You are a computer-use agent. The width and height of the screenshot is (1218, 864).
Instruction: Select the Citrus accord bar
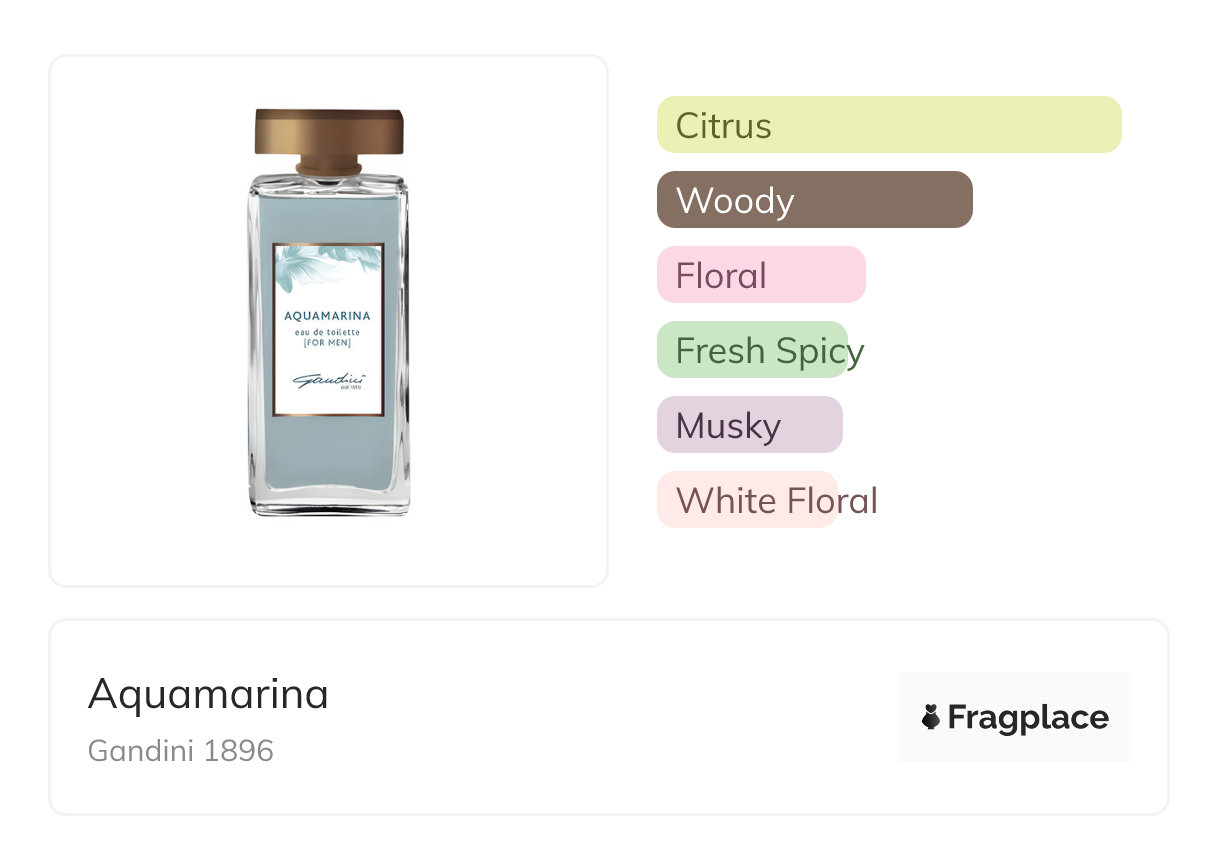(x=888, y=125)
